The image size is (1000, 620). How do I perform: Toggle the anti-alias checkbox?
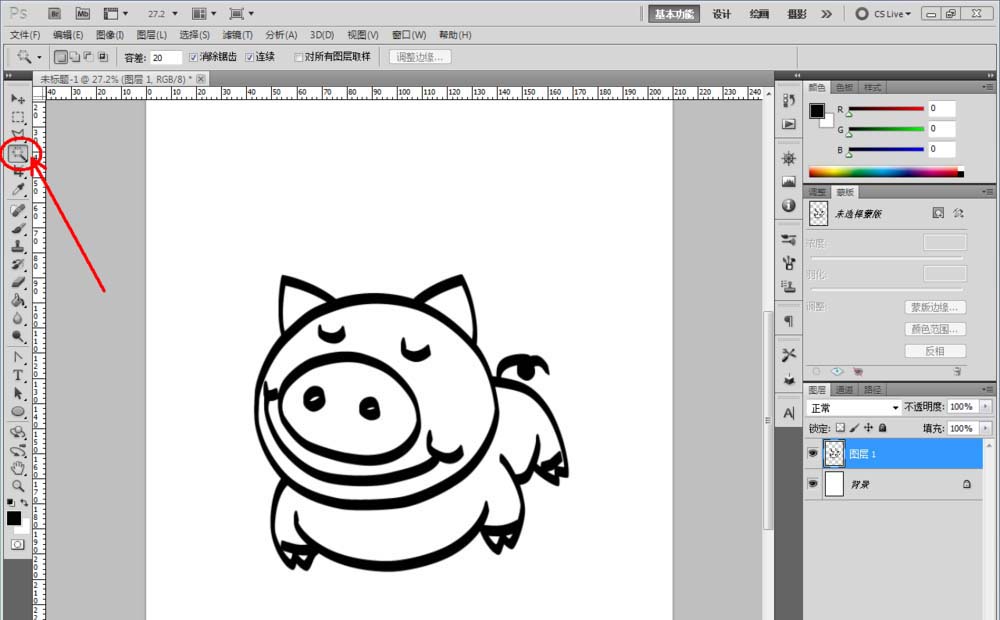(x=193, y=57)
